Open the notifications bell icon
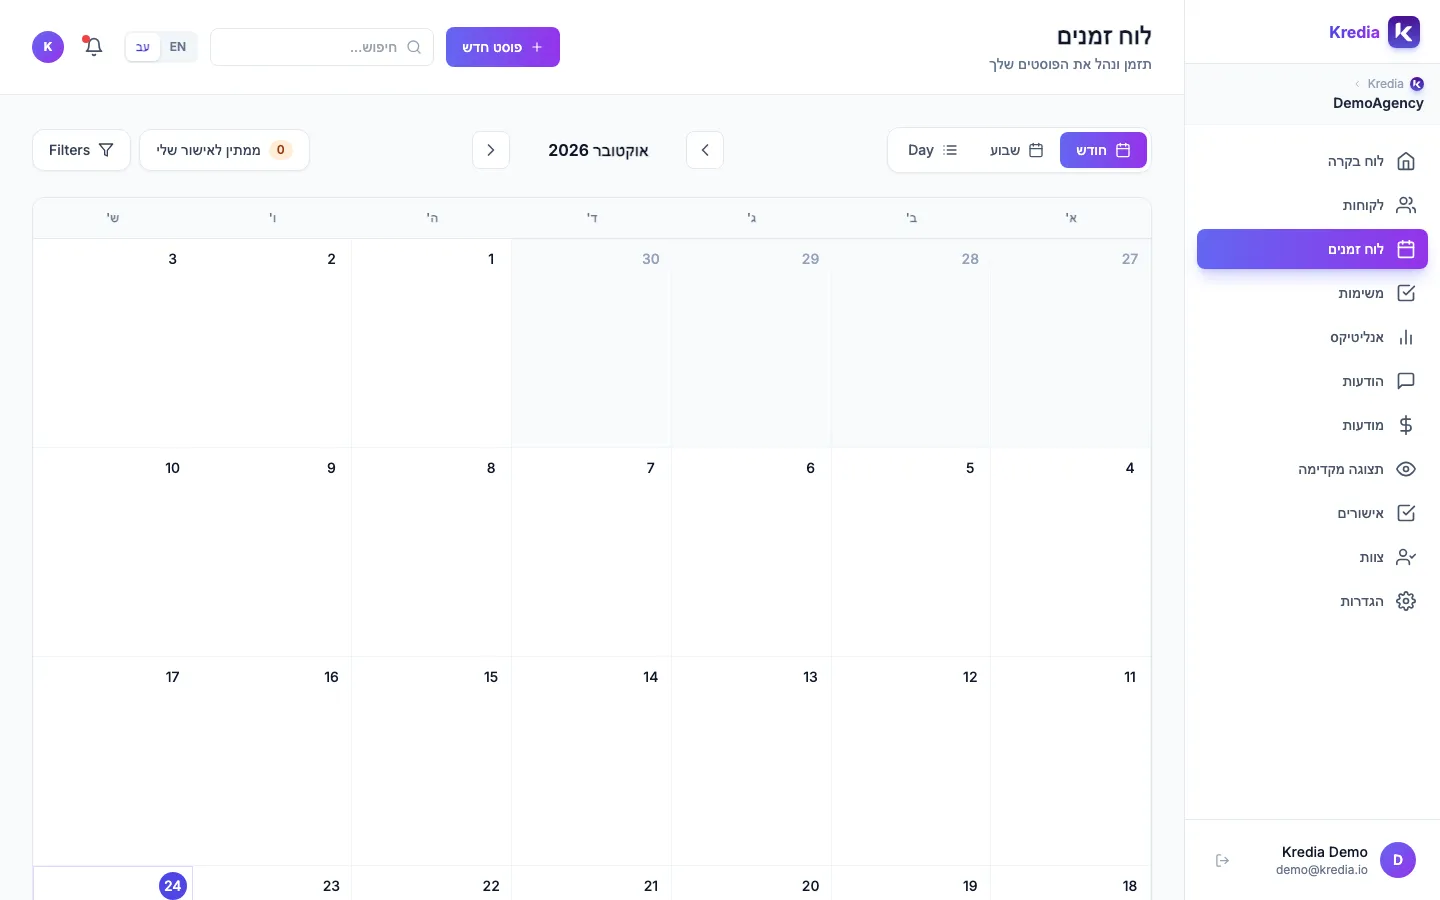The width and height of the screenshot is (1440, 900). click(93, 47)
